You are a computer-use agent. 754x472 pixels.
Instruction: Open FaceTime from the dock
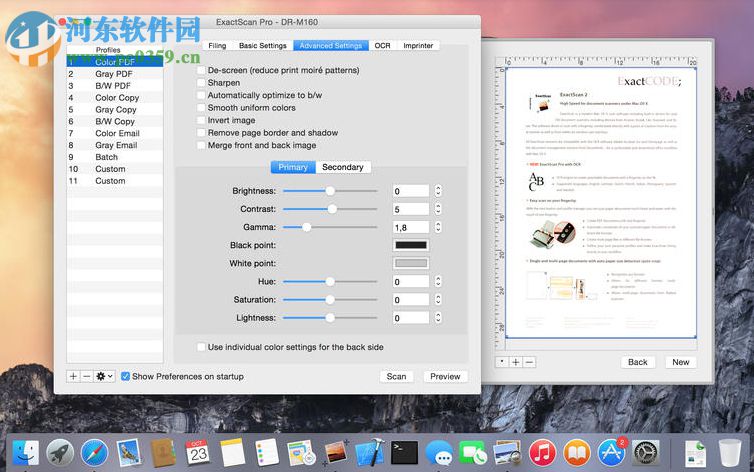coord(473,452)
